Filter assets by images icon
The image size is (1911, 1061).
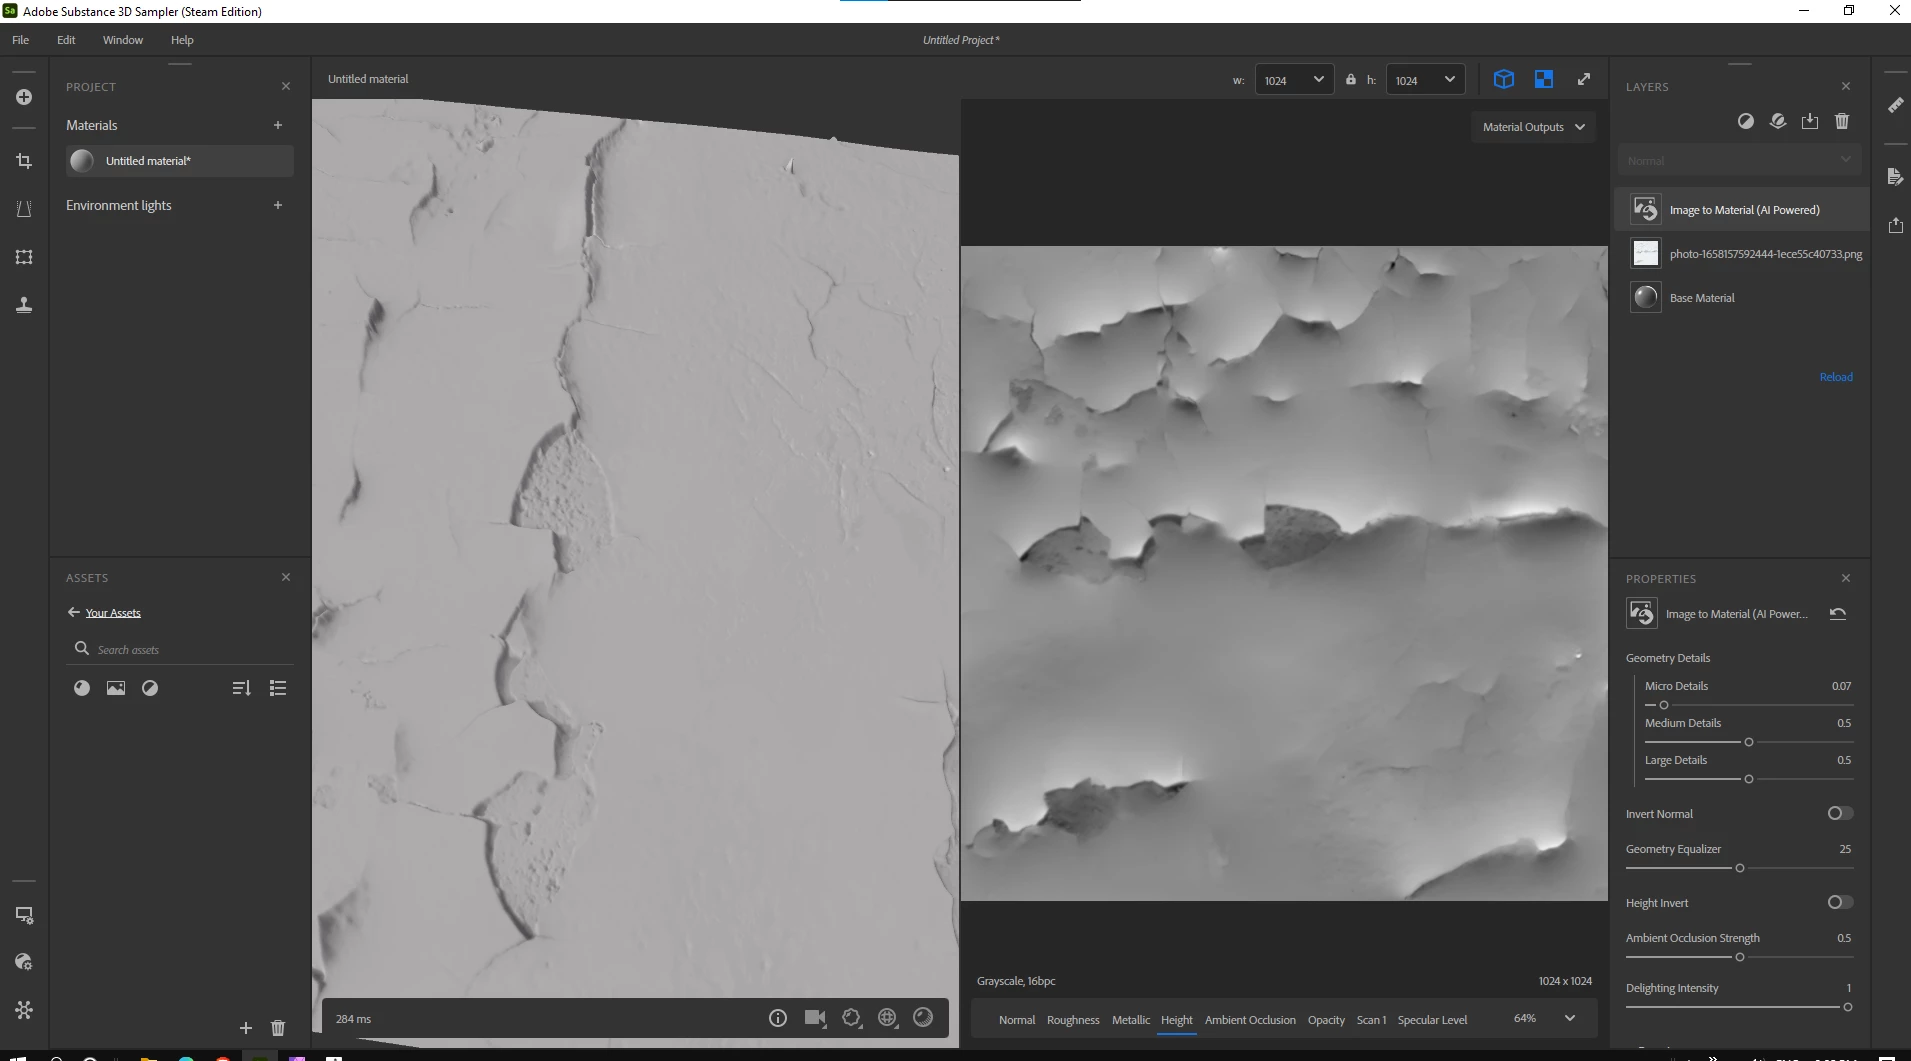click(116, 688)
